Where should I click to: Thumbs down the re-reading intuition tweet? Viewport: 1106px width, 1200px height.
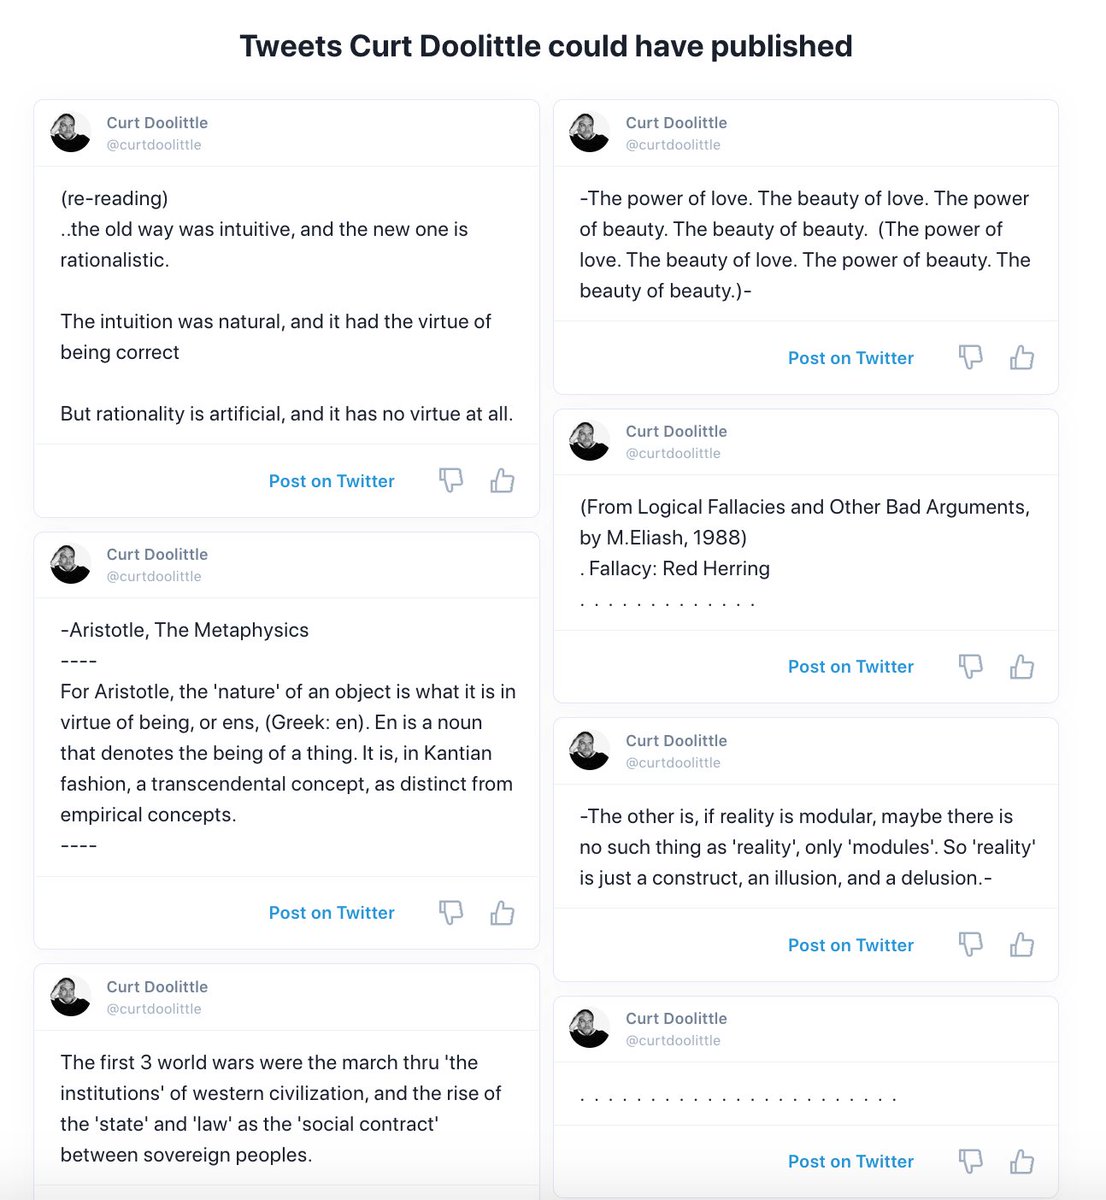tap(451, 481)
